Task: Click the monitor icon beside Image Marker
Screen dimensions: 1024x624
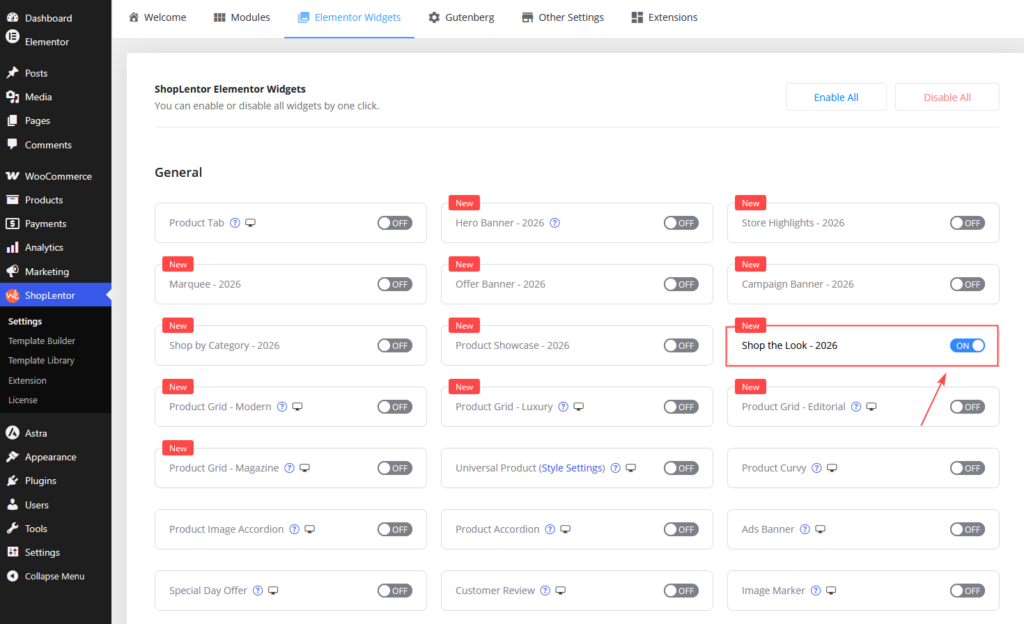Action: point(831,591)
